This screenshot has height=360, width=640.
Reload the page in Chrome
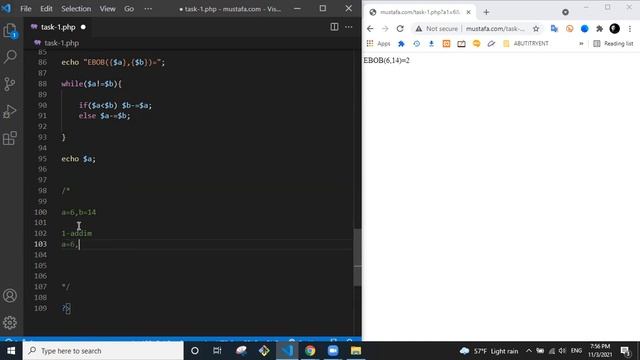(400, 29)
